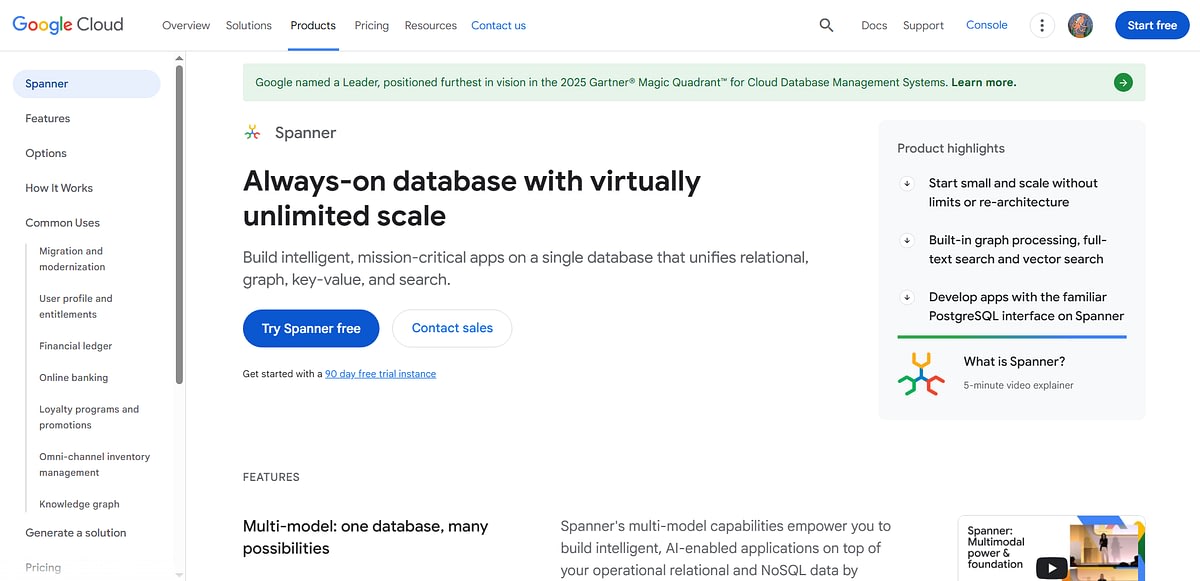Expand the PostgreSQL interface highlight

tap(907, 298)
